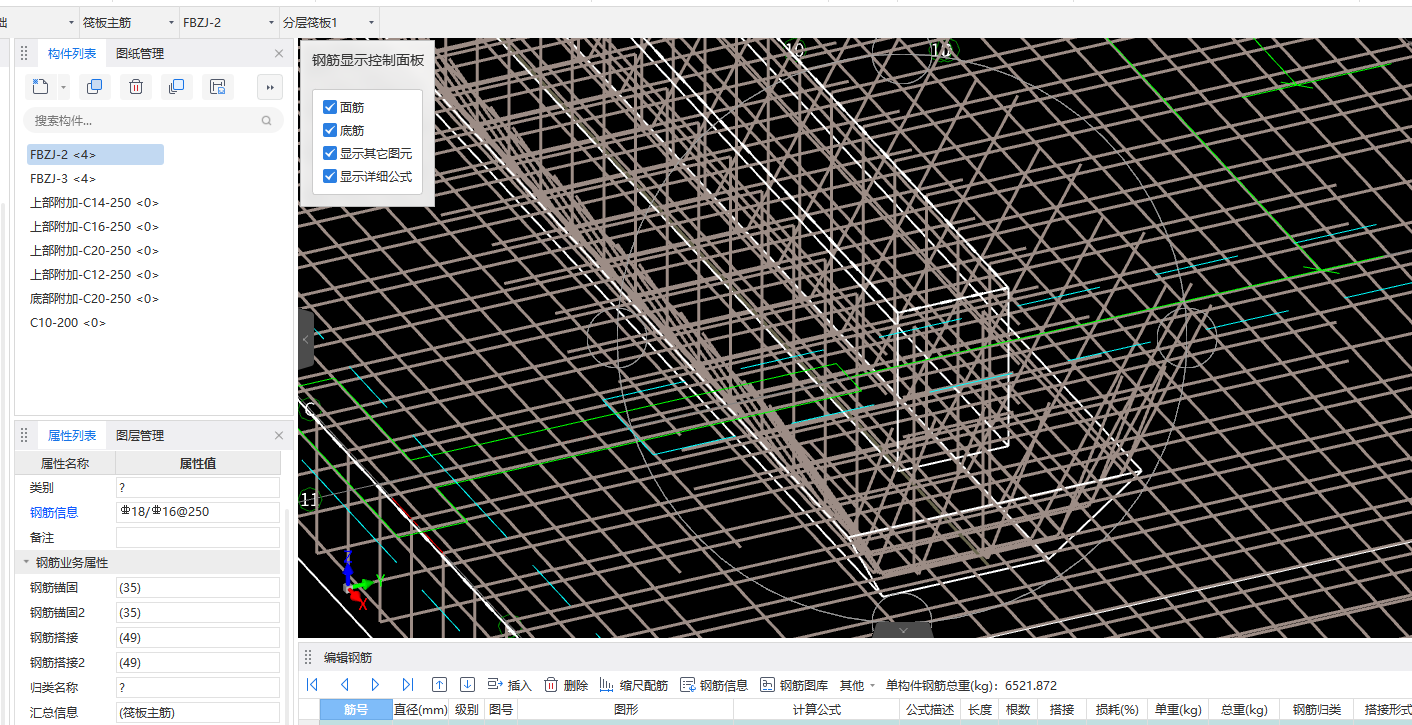
Task: Click the new component icon
Action: point(40,87)
